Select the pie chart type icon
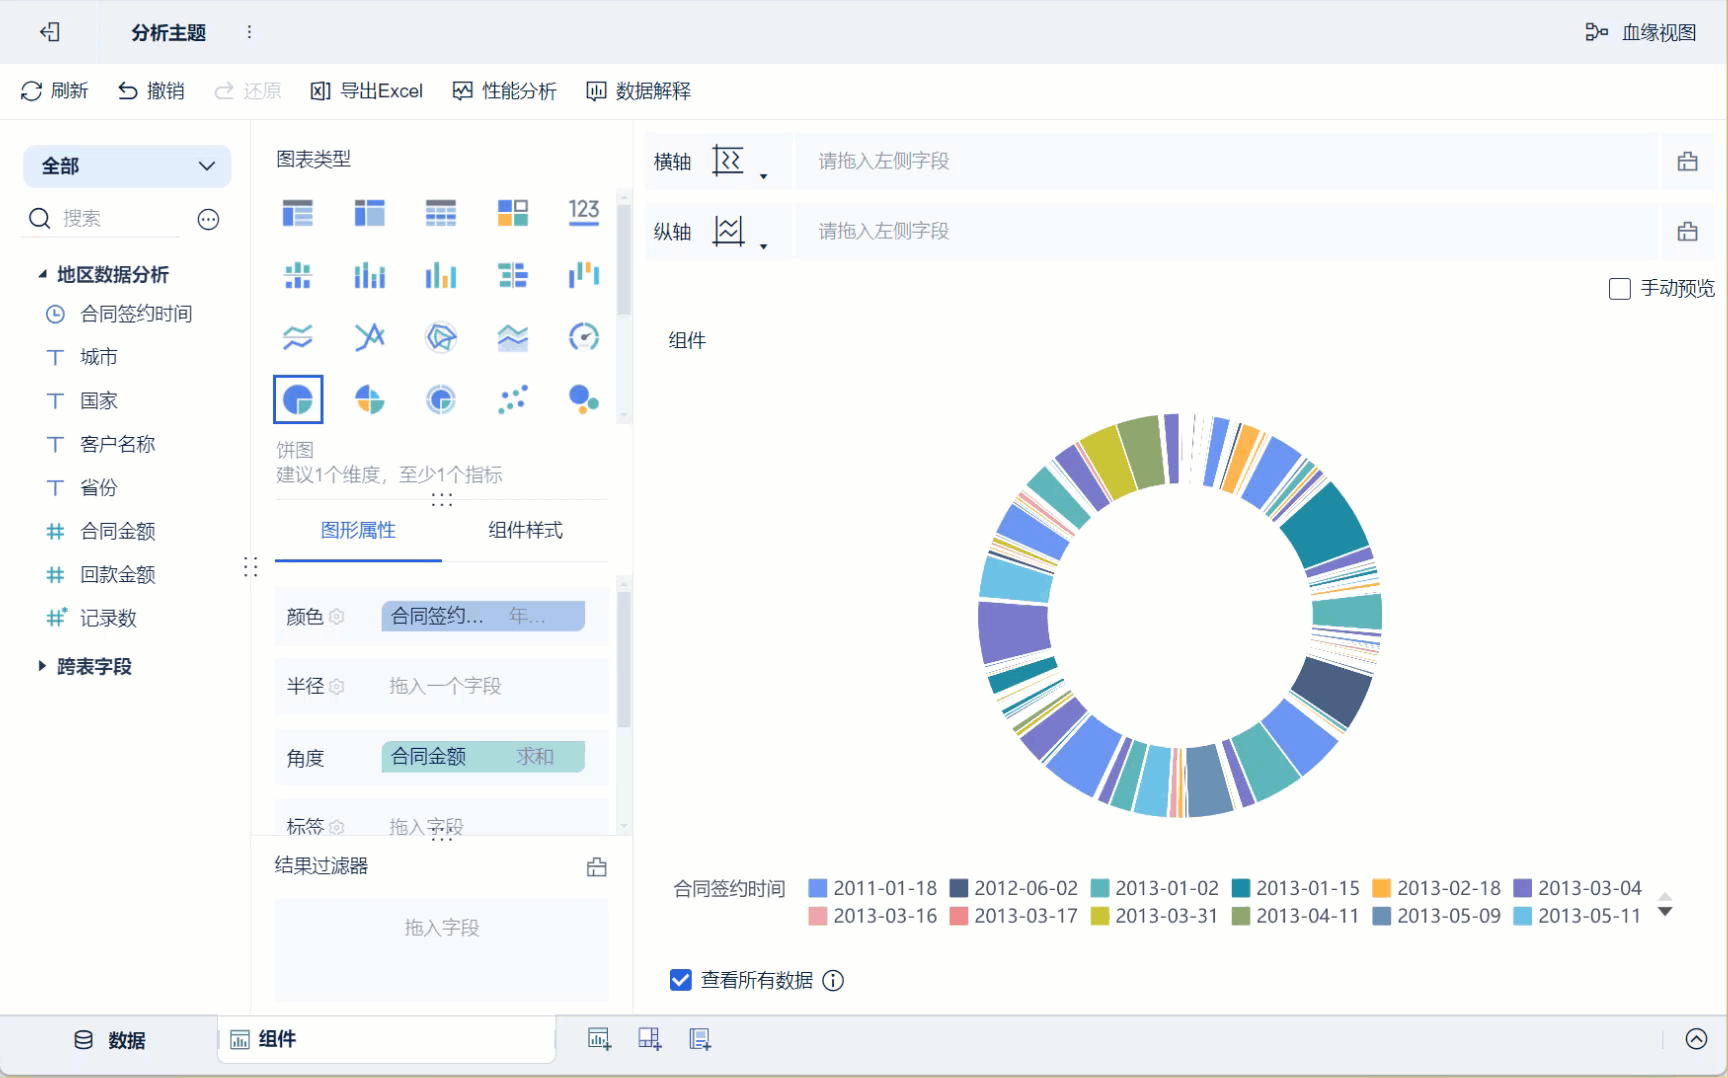Viewport: 1728px width, 1078px height. pyautogui.click(x=298, y=400)
